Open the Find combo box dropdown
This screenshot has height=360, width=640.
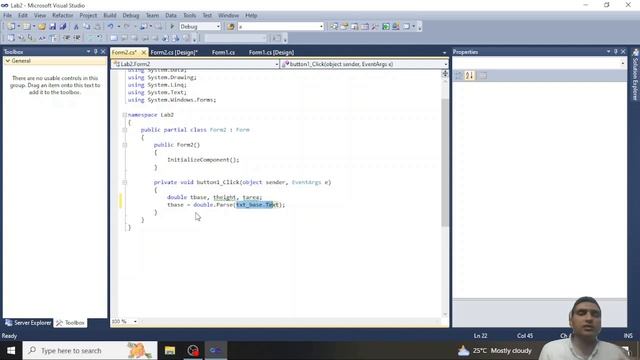(321, 27)
